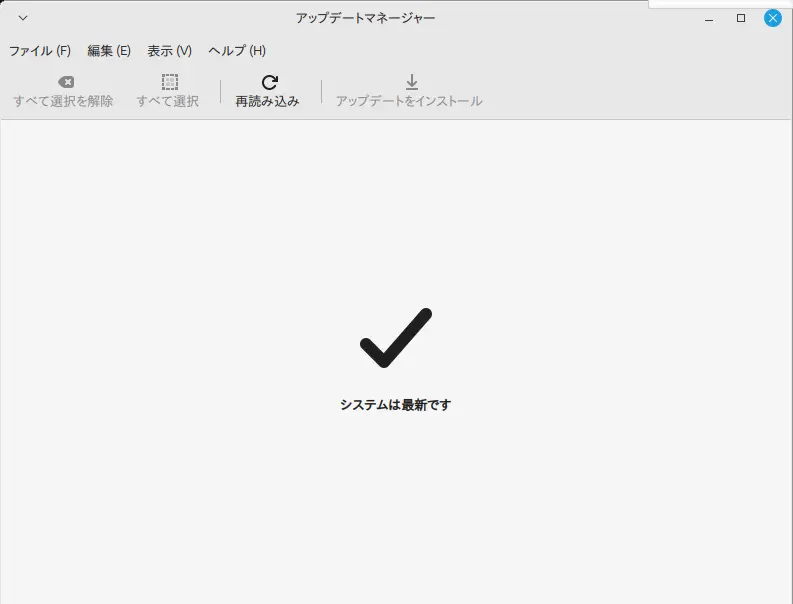The width and height of the screenshot is (793, 604).
Task: Click the システムは最新です status text
Action: click(x=395, y=405)
